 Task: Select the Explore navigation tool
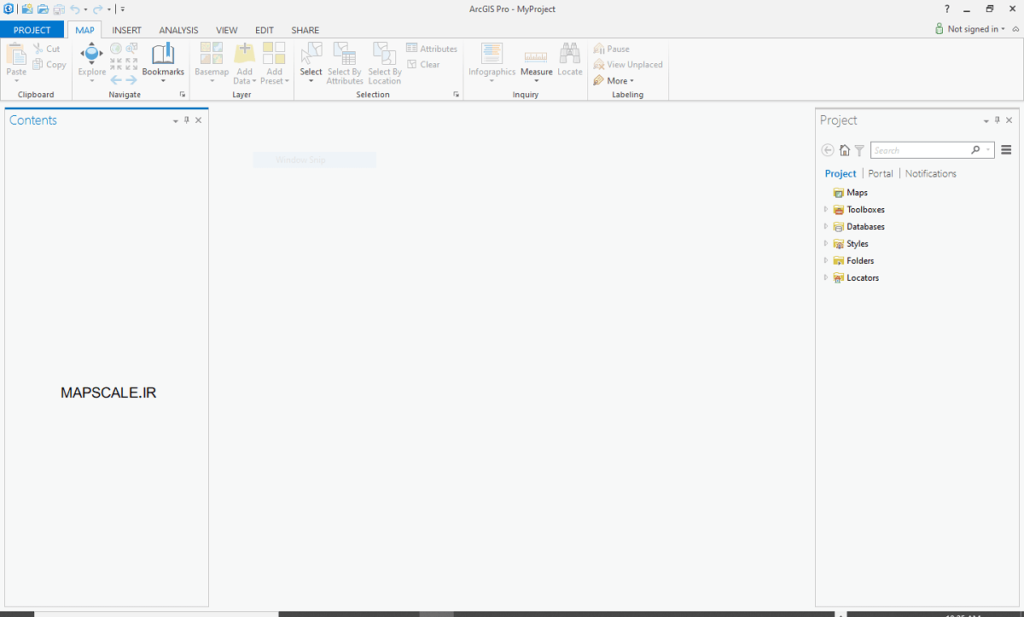coord(91,58)
